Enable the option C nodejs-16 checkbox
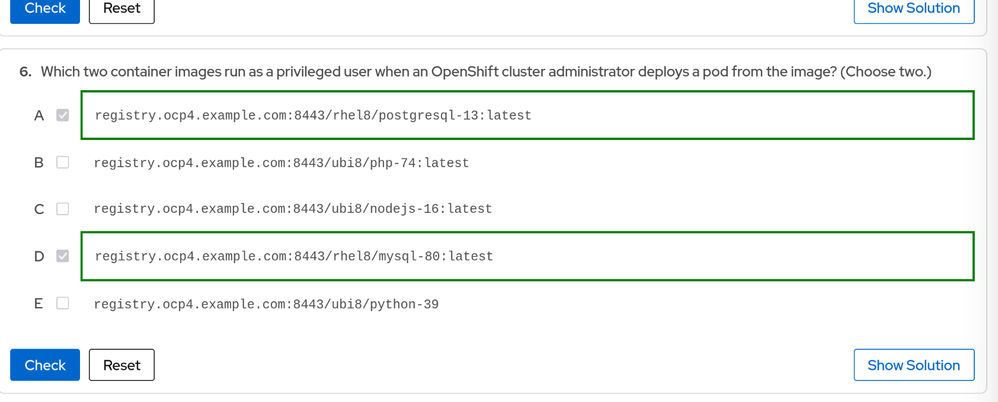Screen dimensions: 998x402 [63, 209]
